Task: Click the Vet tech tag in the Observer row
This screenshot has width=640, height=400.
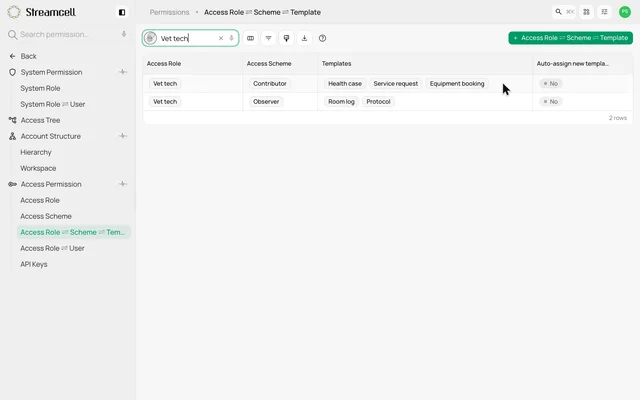Action: tap(165, 101)
